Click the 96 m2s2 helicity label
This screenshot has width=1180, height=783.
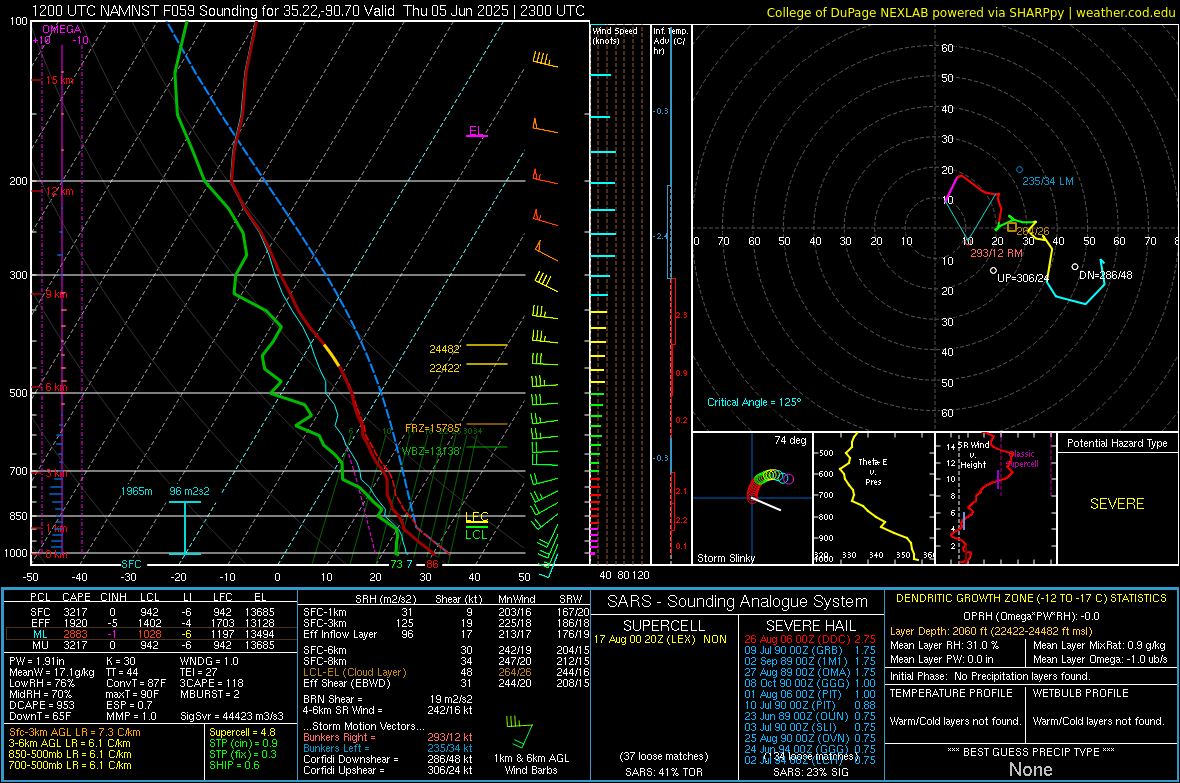pos(190,491)
